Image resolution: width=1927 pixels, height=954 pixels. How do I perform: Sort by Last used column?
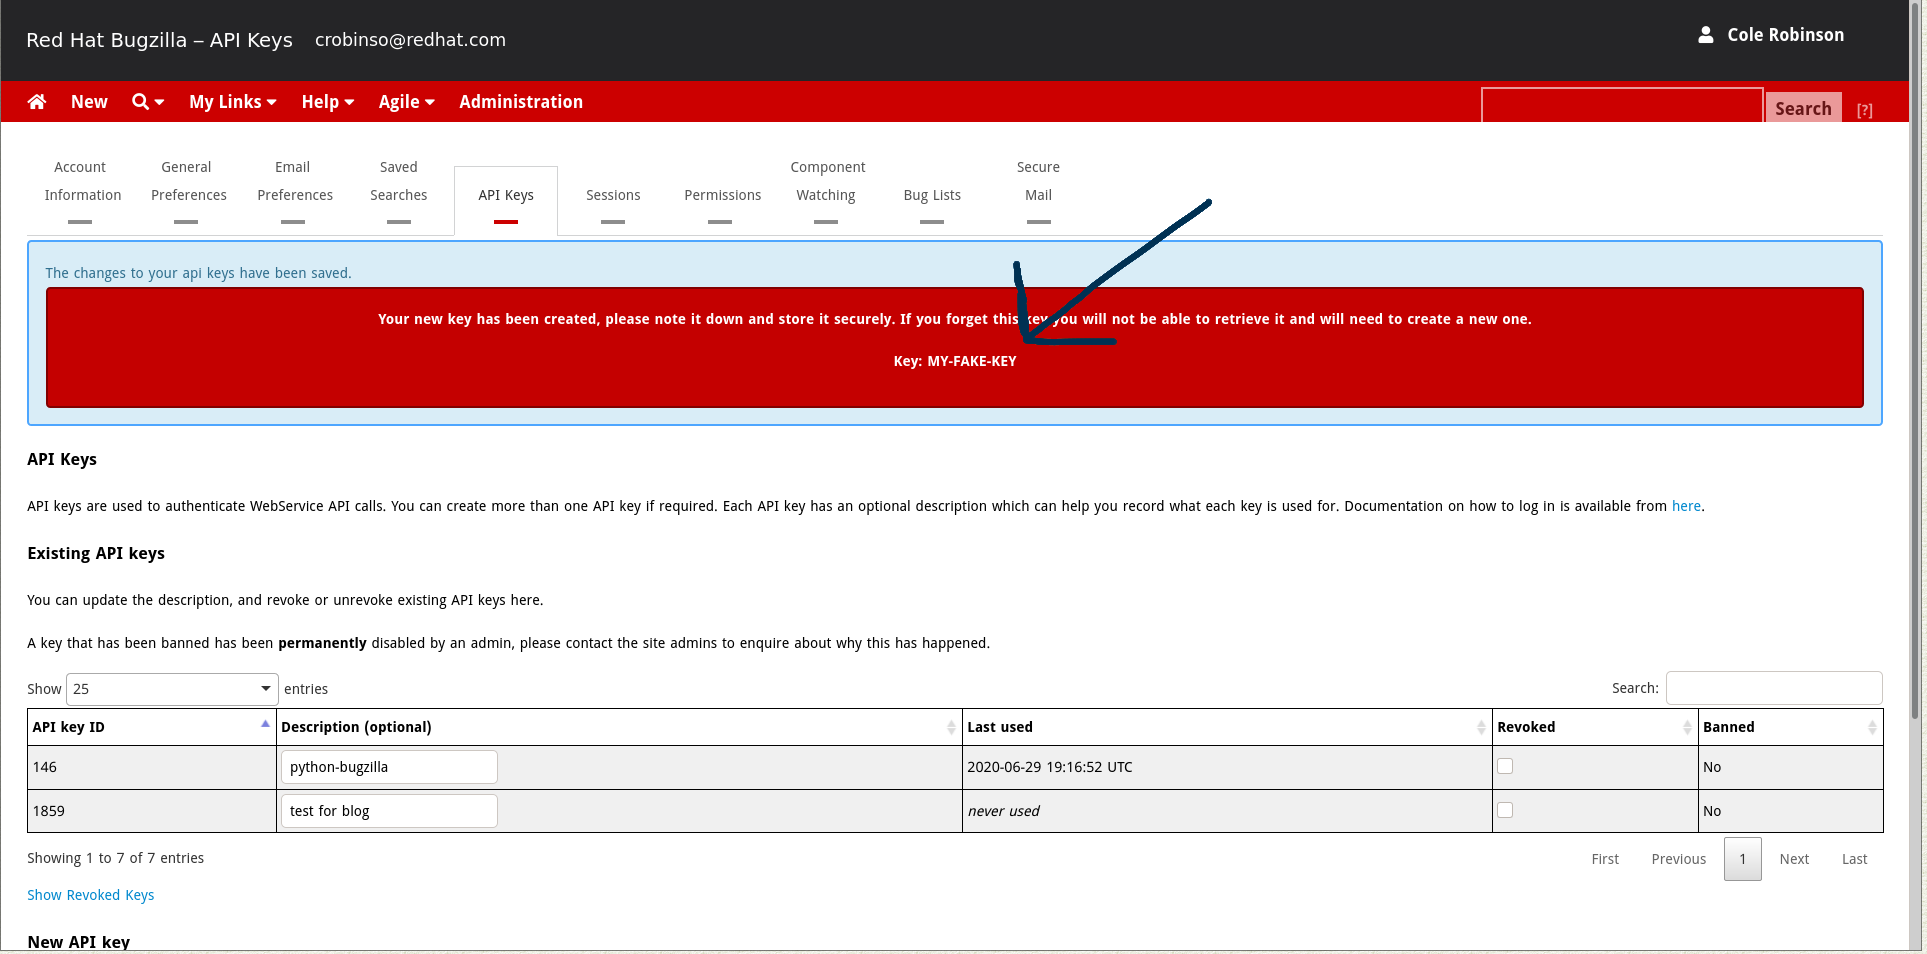click(x=1227, y=727)
